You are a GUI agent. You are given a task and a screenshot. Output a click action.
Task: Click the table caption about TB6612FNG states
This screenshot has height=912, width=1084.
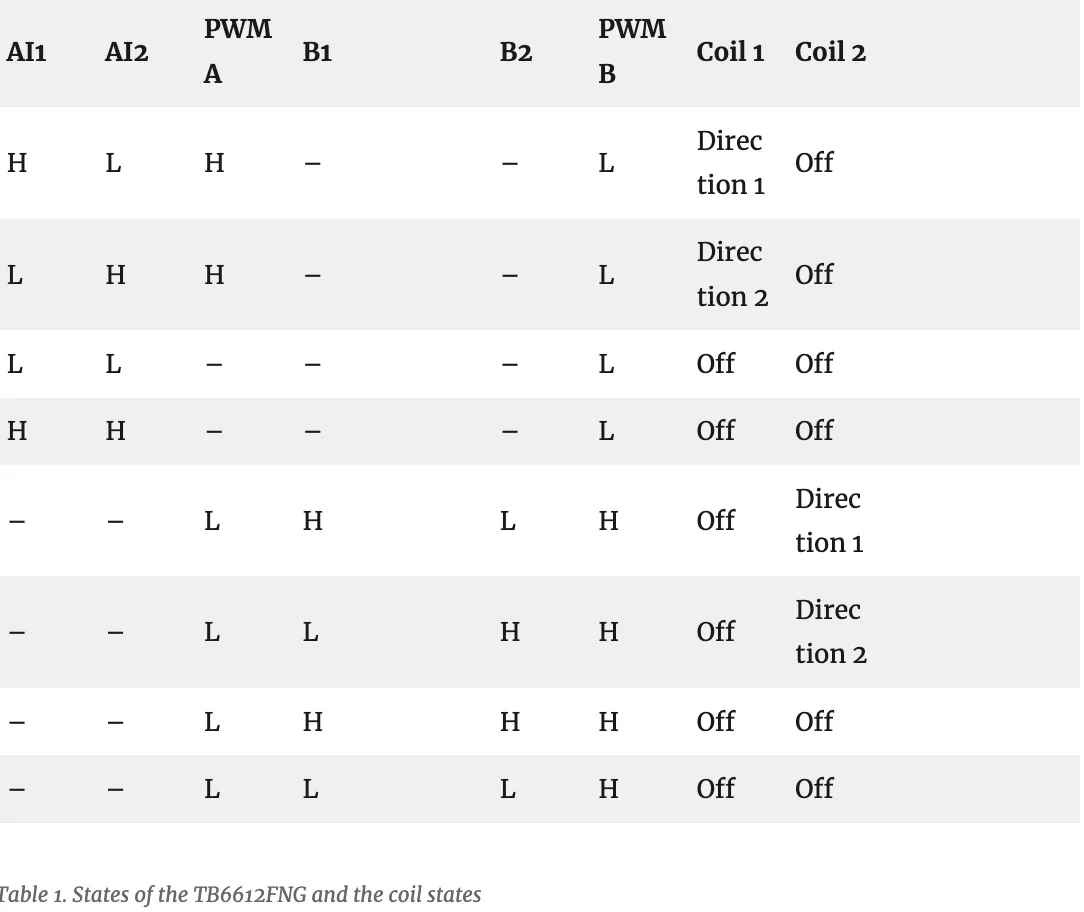240,894
